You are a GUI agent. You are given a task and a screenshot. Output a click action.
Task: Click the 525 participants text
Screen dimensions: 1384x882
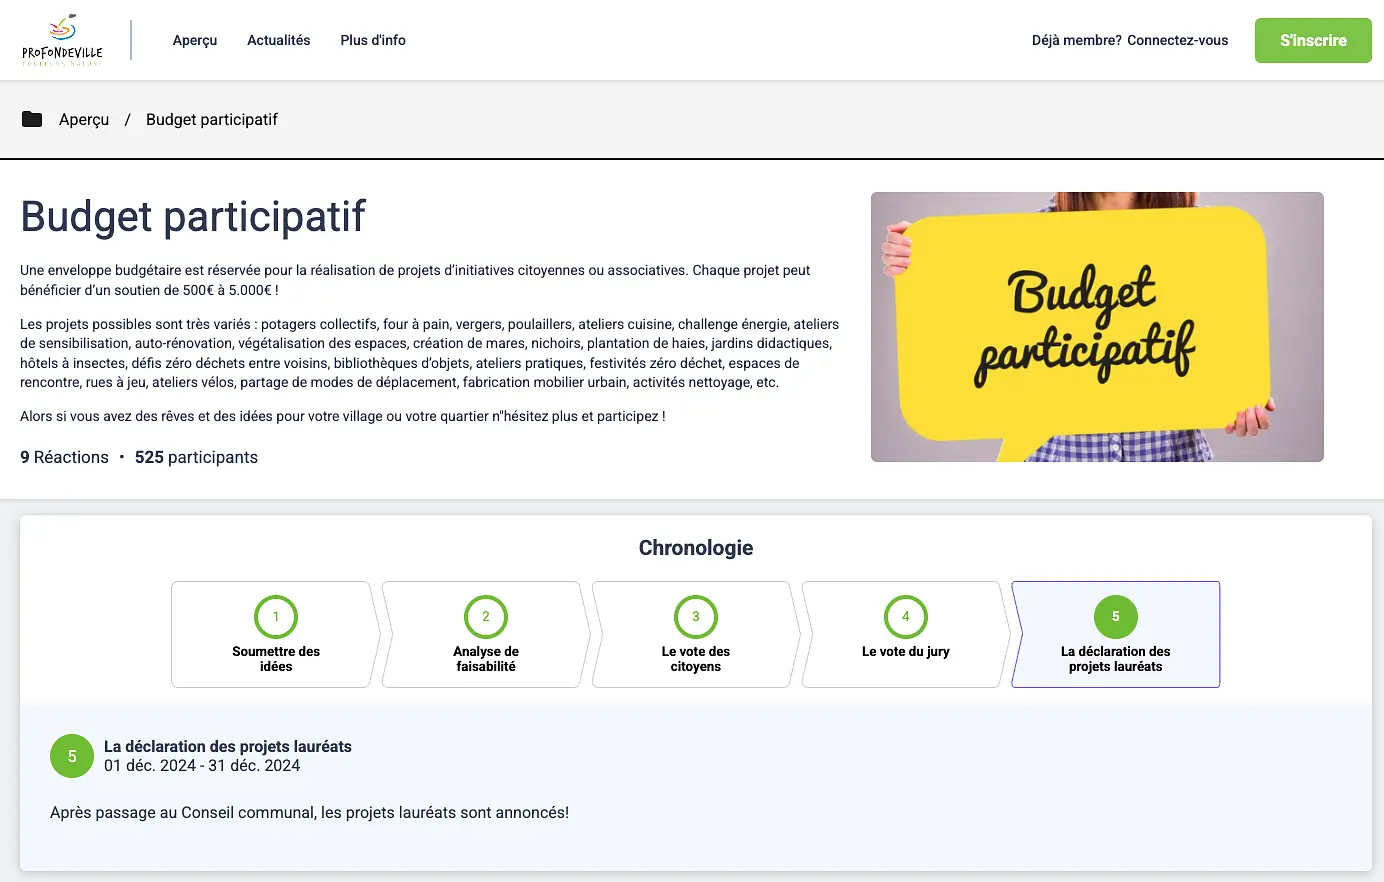click(x=196, y=457)
